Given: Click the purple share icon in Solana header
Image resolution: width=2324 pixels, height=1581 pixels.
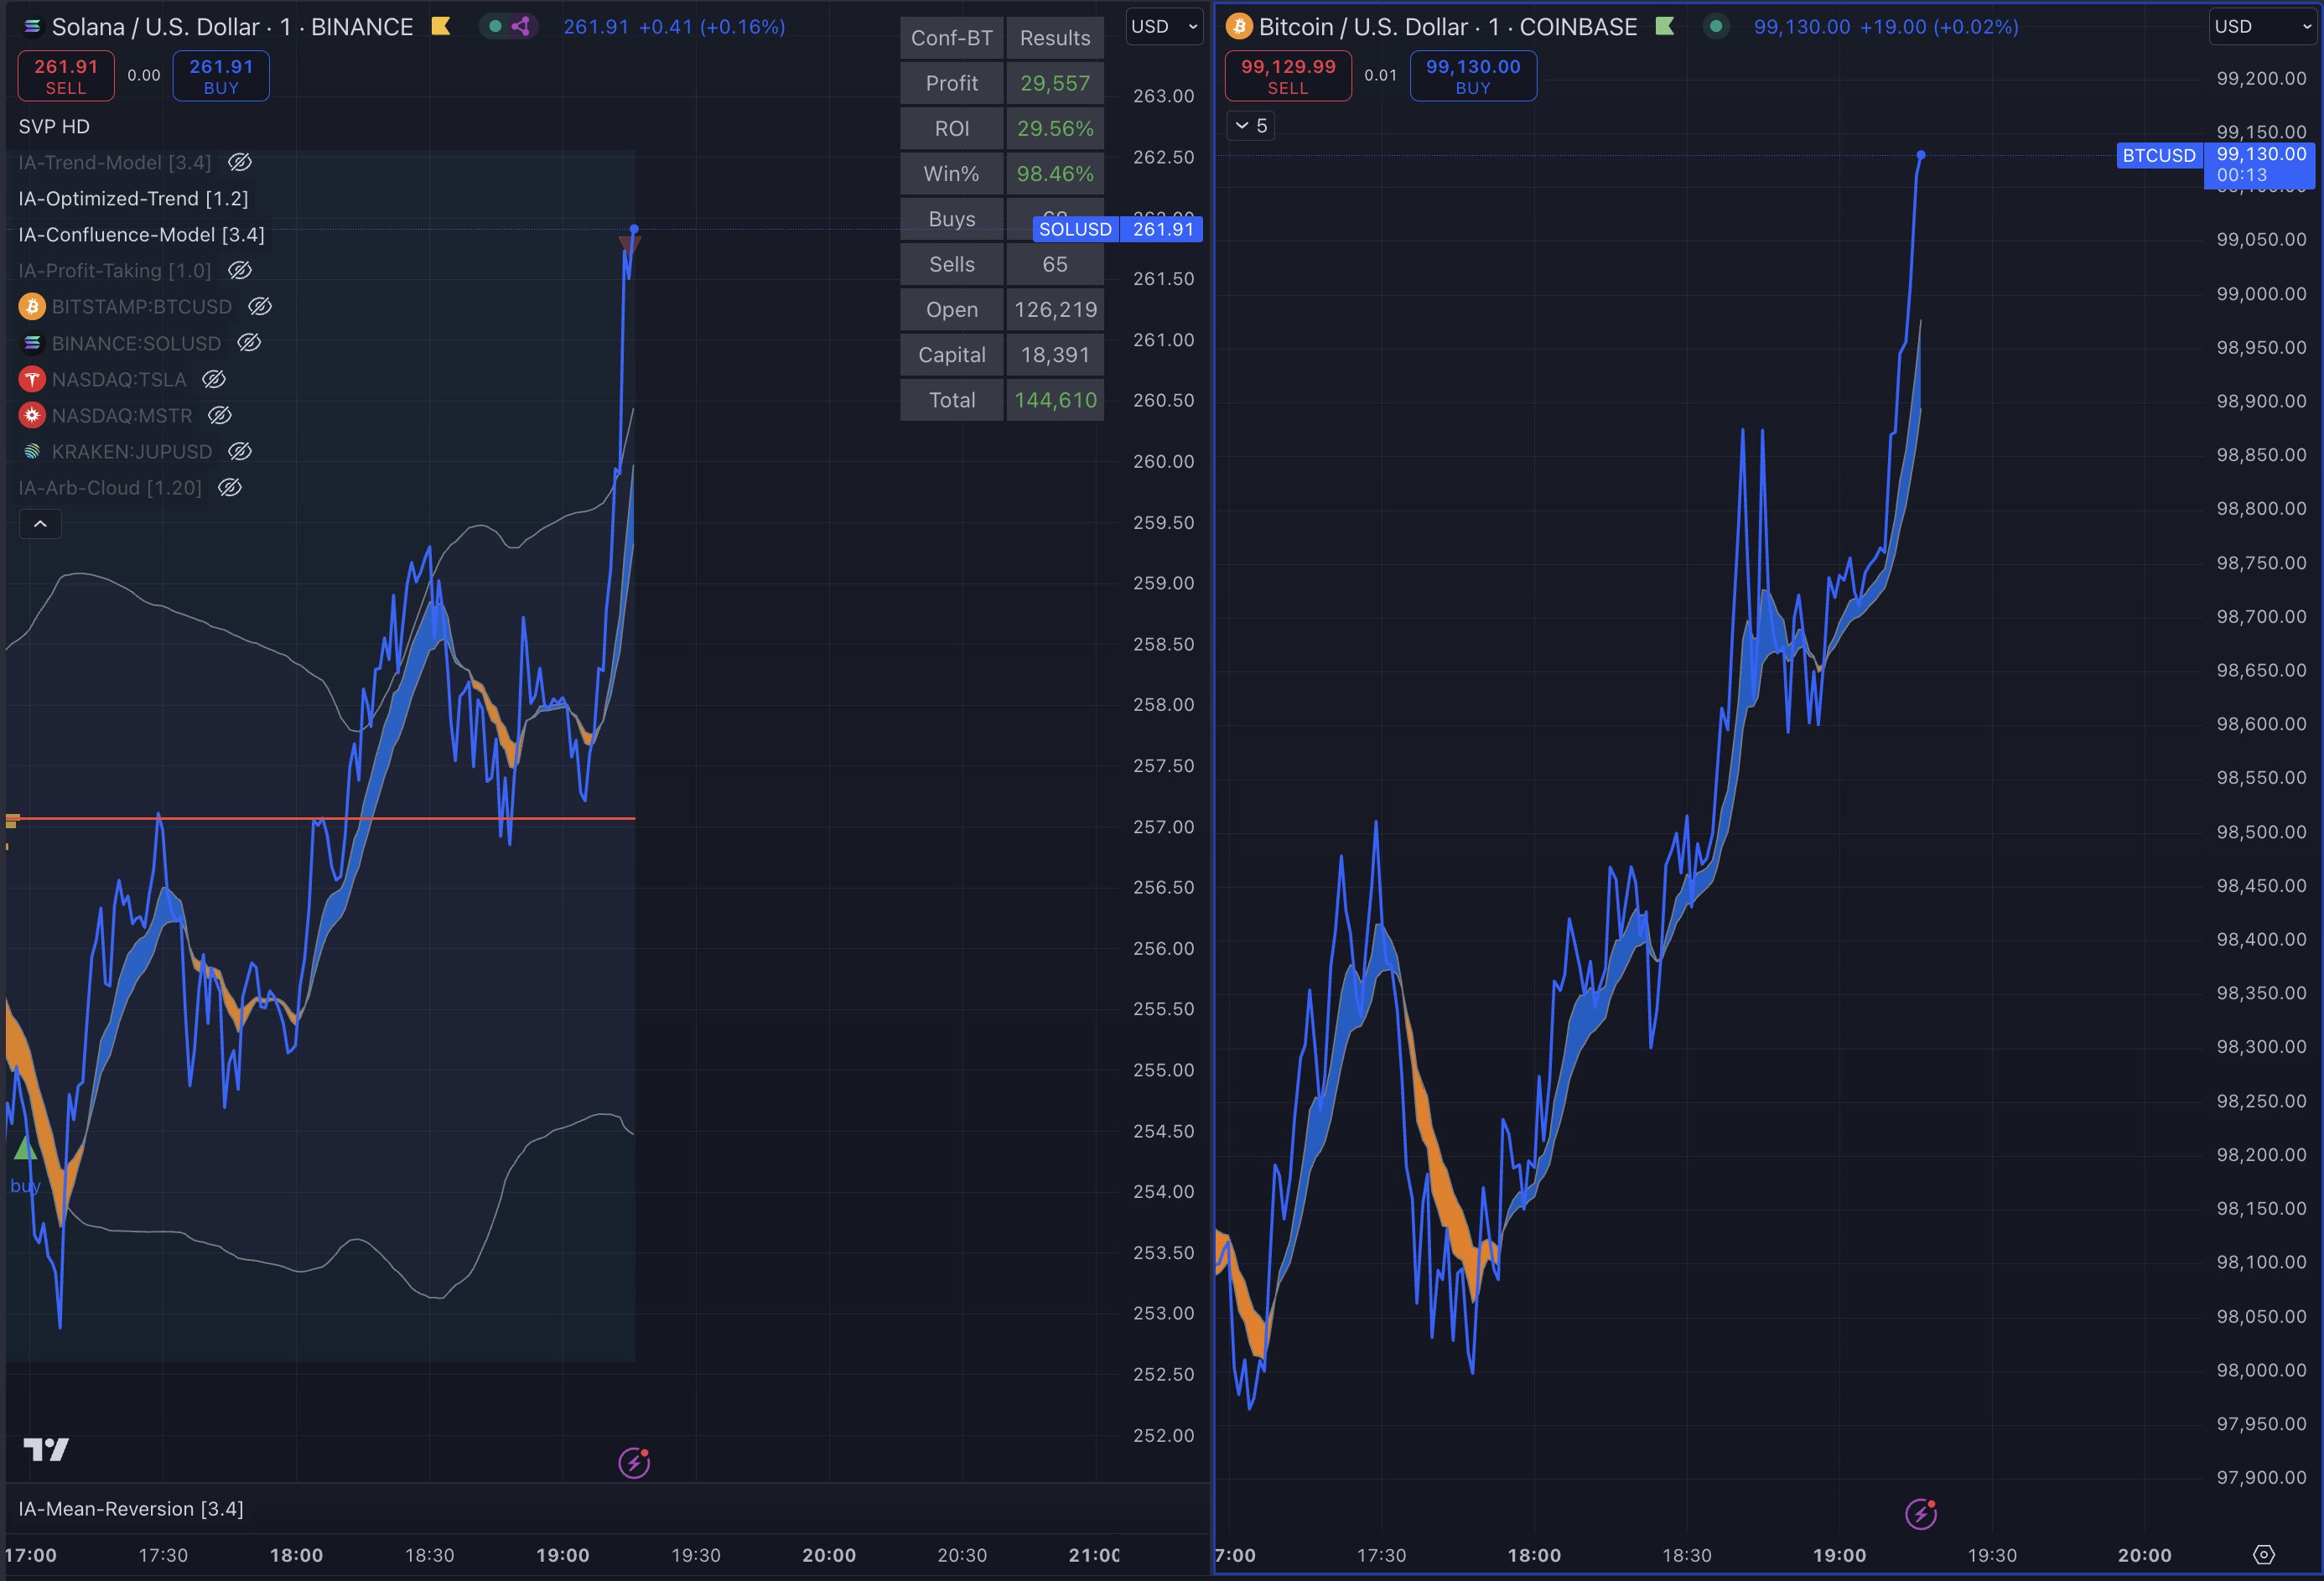Looking at the screenshot, I should [521, 27].
